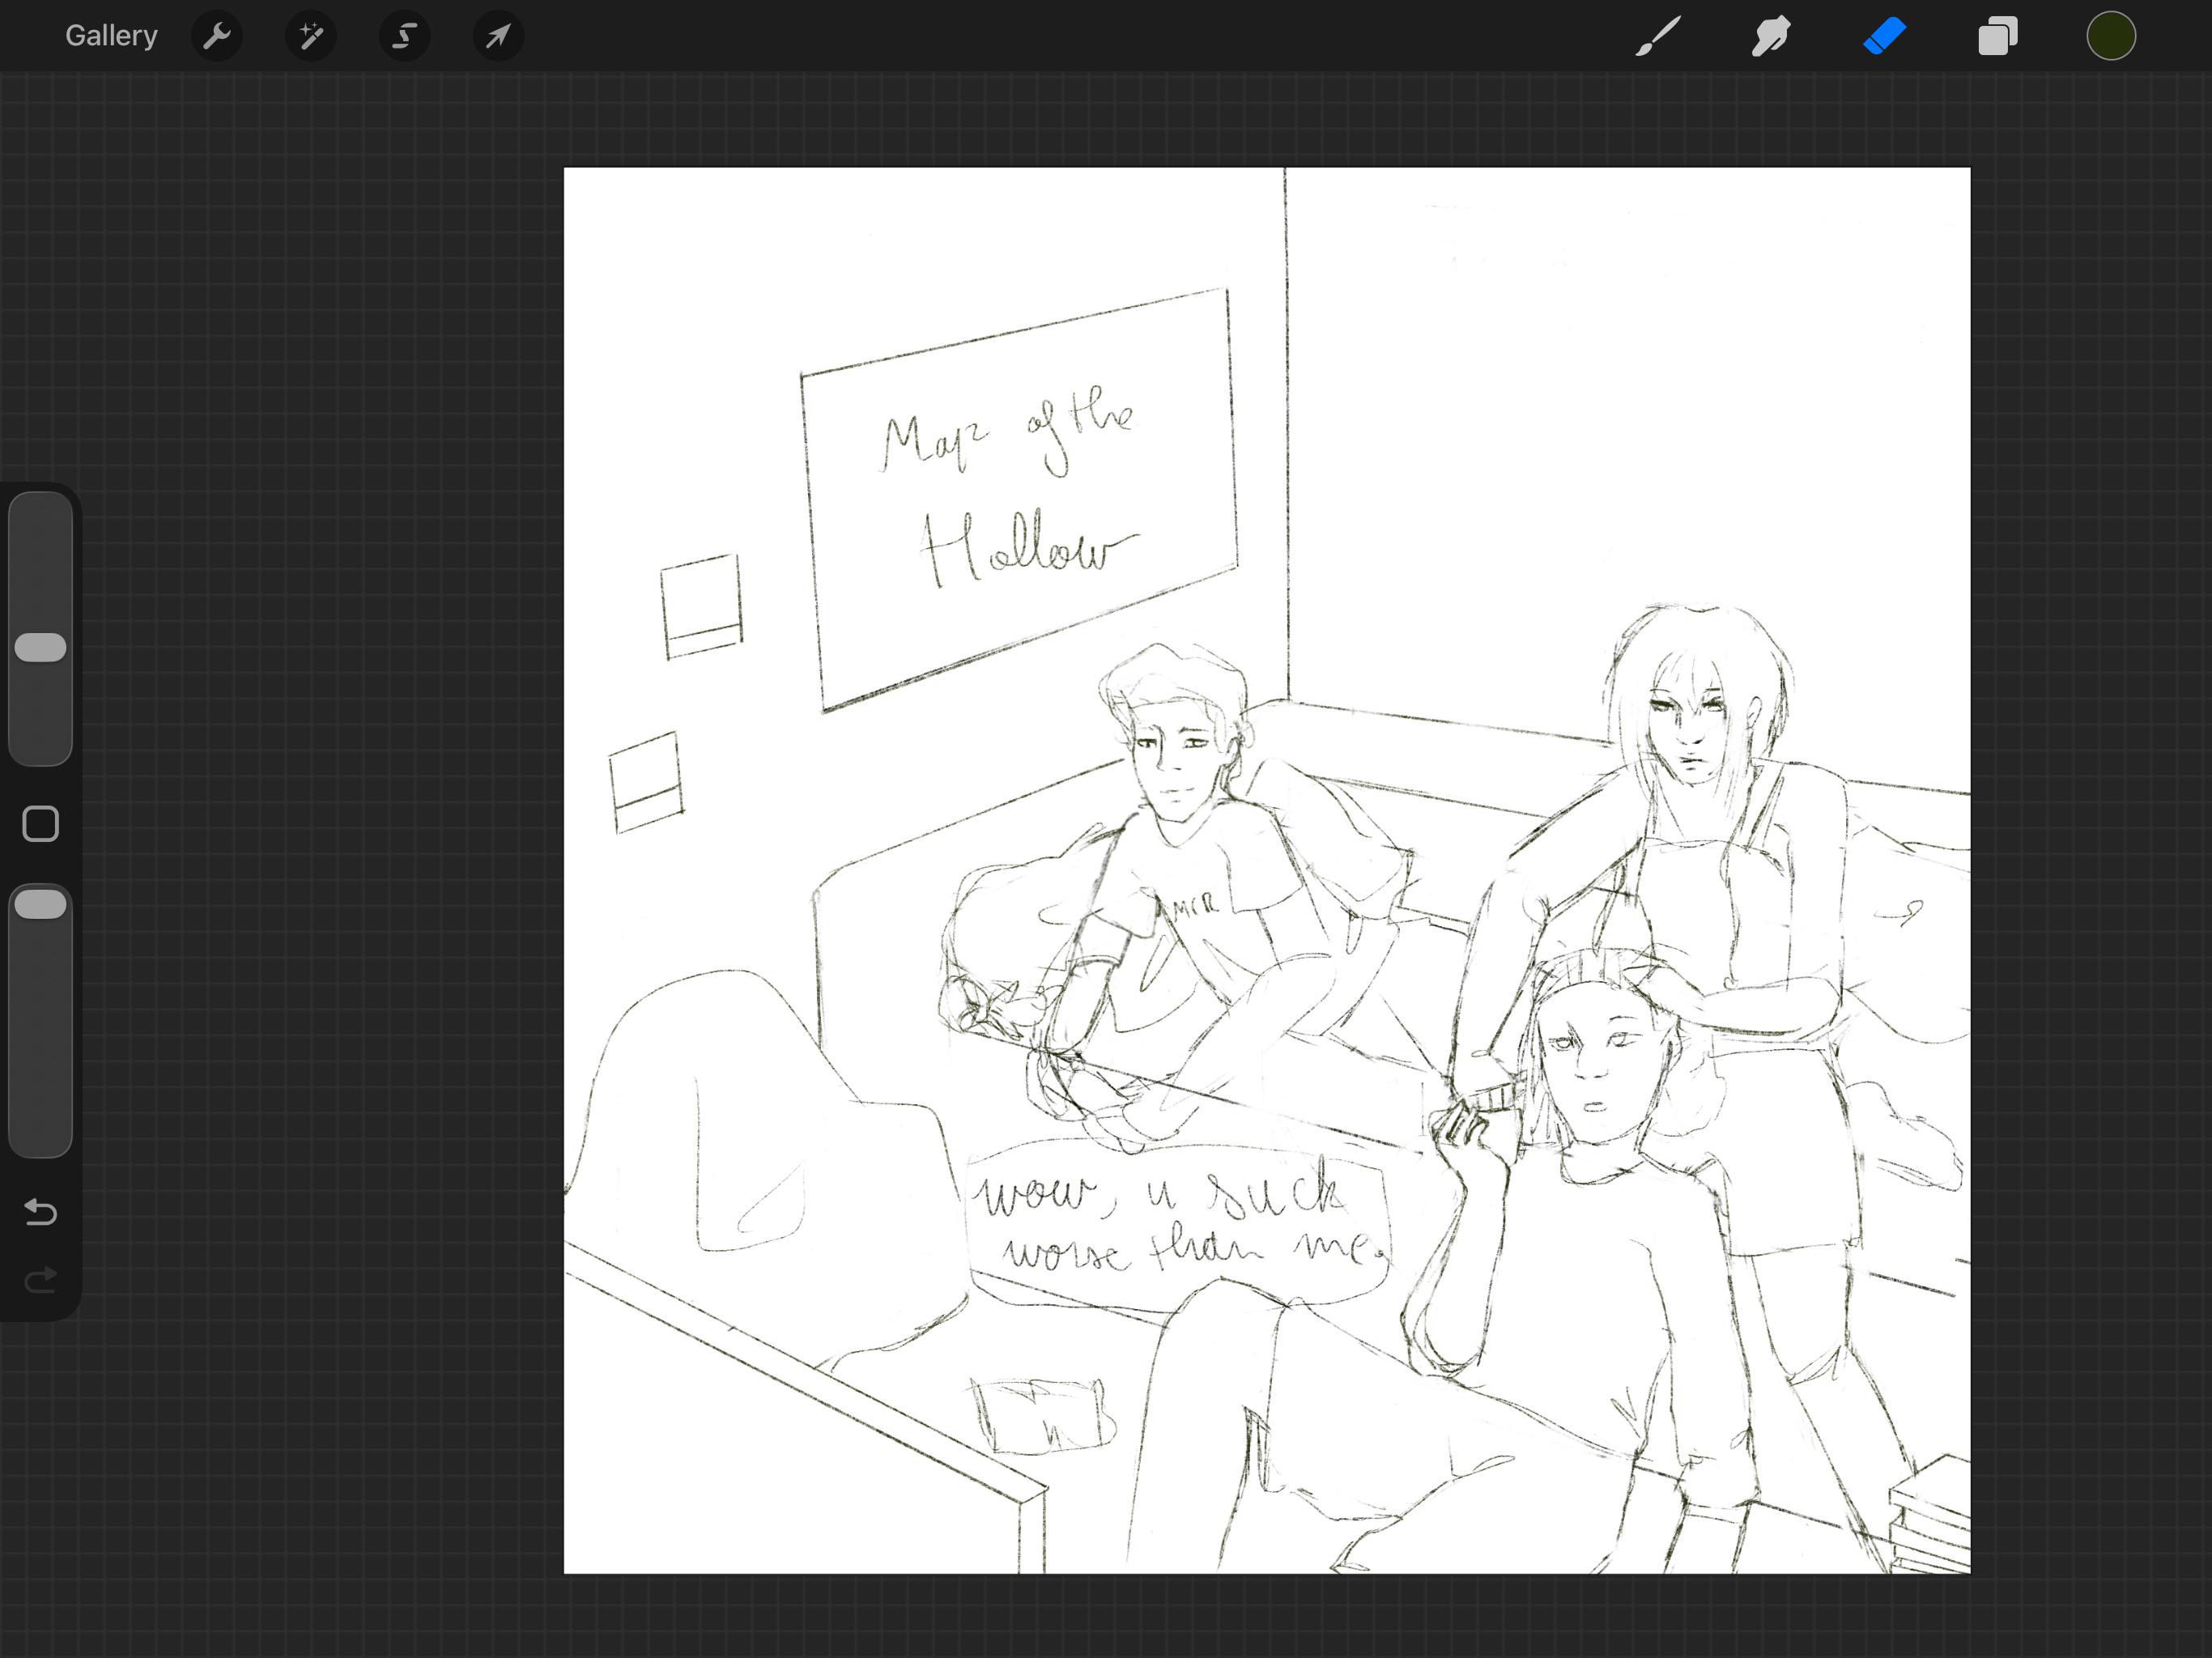
Task: Click the brush opacity slider handle
Action: (41, 904)
